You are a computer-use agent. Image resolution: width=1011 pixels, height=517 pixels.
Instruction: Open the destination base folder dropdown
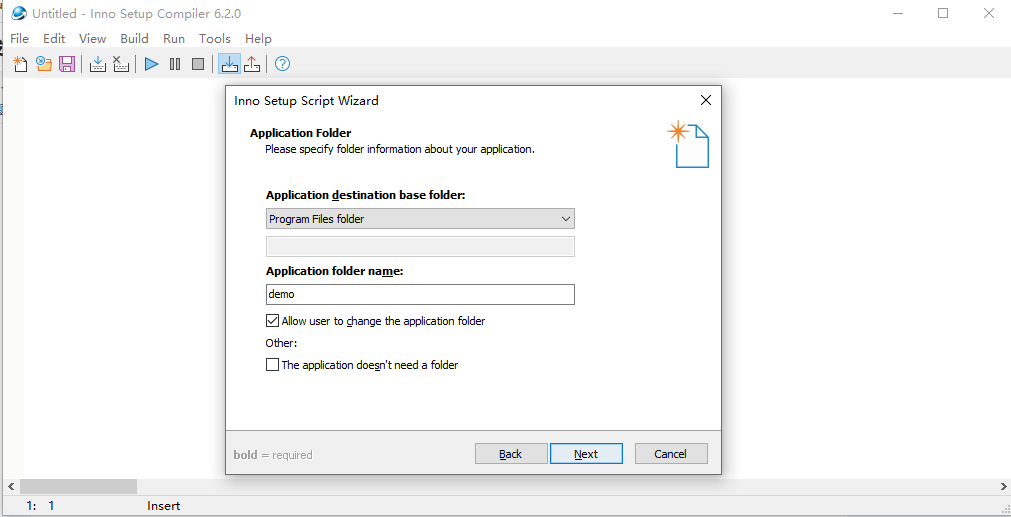pyautogui.click(x=420, y=219)
